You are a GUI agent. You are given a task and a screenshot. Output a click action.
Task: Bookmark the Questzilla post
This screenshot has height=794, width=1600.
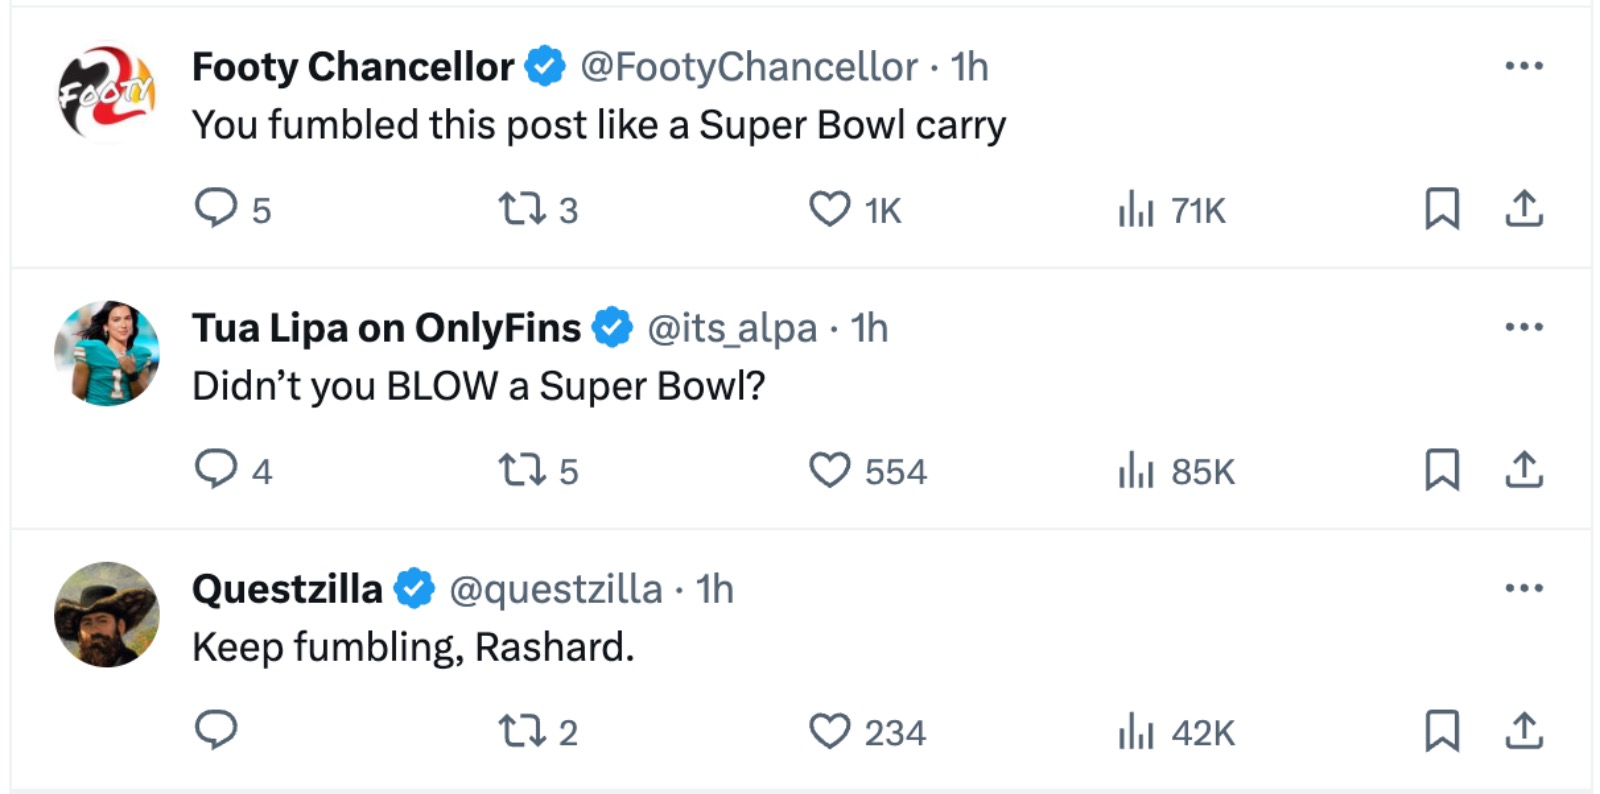[1441, 731]
